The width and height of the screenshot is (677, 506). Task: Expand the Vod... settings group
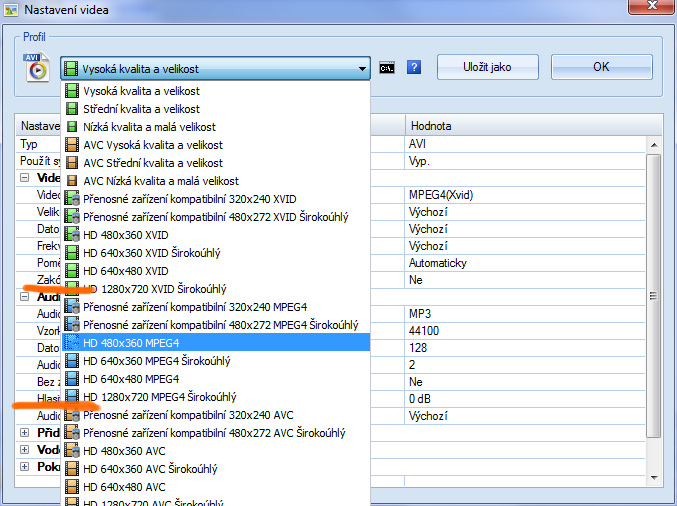click(25, 449)
